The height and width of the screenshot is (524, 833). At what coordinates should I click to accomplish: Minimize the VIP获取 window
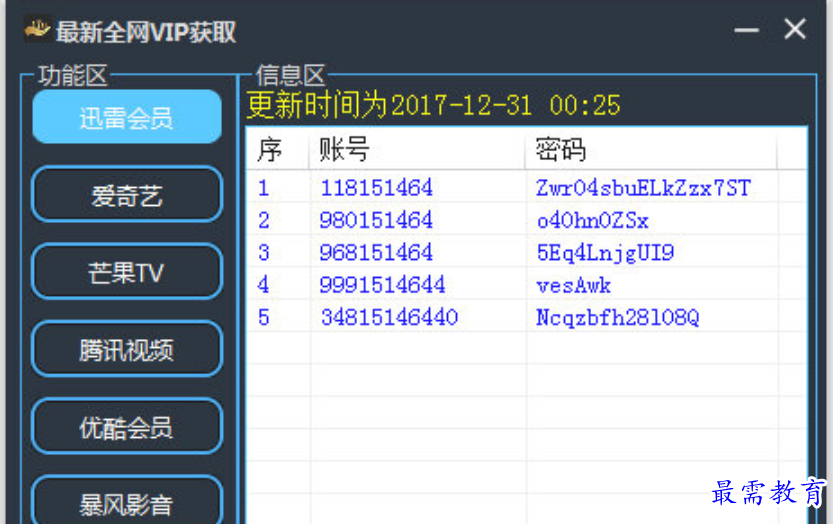coord(746,30)
